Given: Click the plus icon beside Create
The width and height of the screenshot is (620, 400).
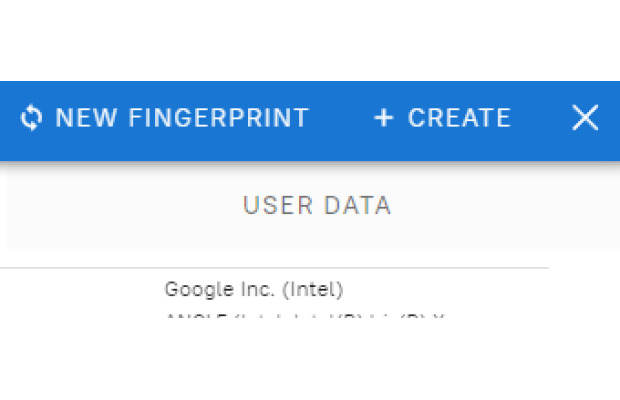Looking at the screenshot, I should (x=383, y=118).
